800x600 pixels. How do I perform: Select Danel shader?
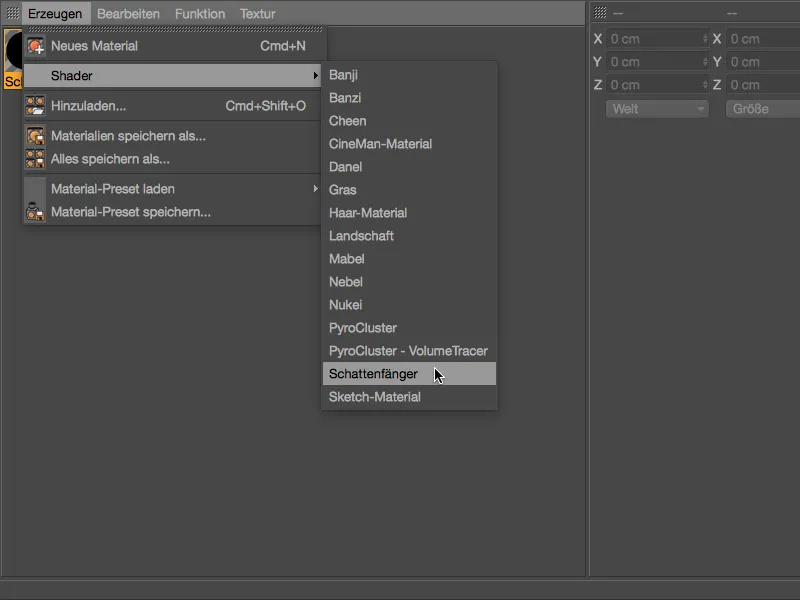[409, 167]
